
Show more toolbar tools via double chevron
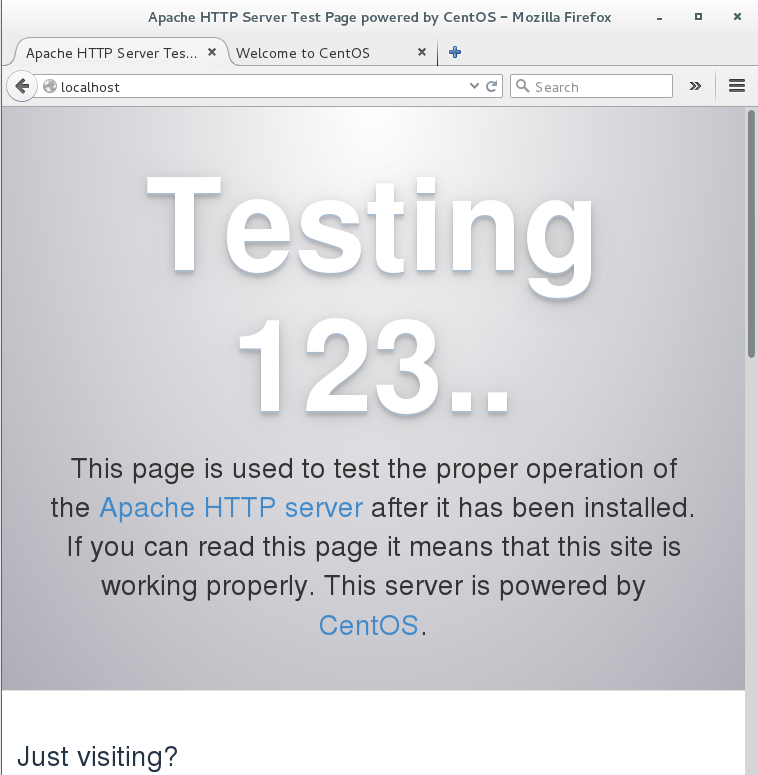(695, 86)
